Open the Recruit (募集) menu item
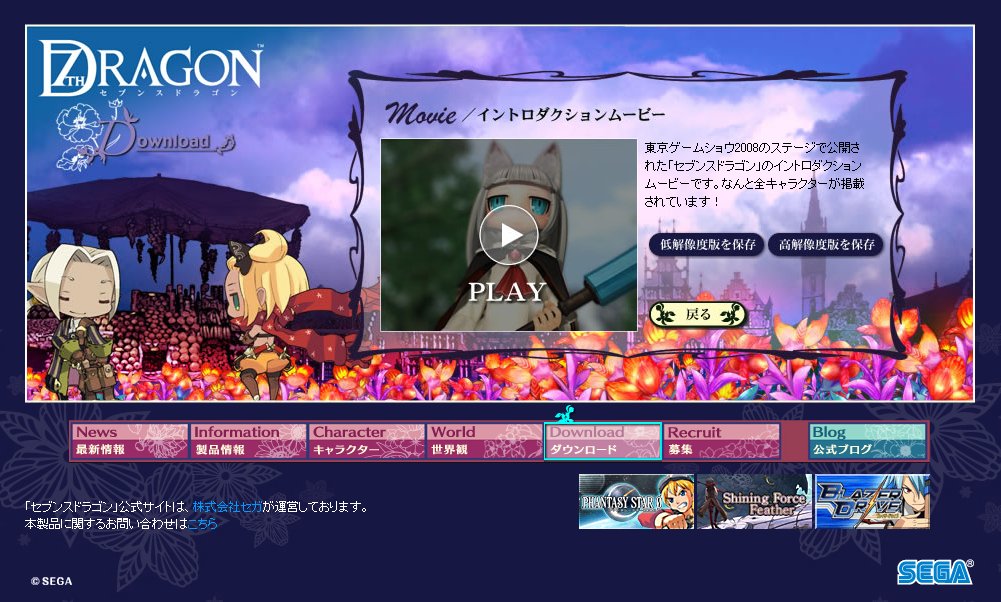The height and width of the screenshot is (602, 1001). click(722, 441)
